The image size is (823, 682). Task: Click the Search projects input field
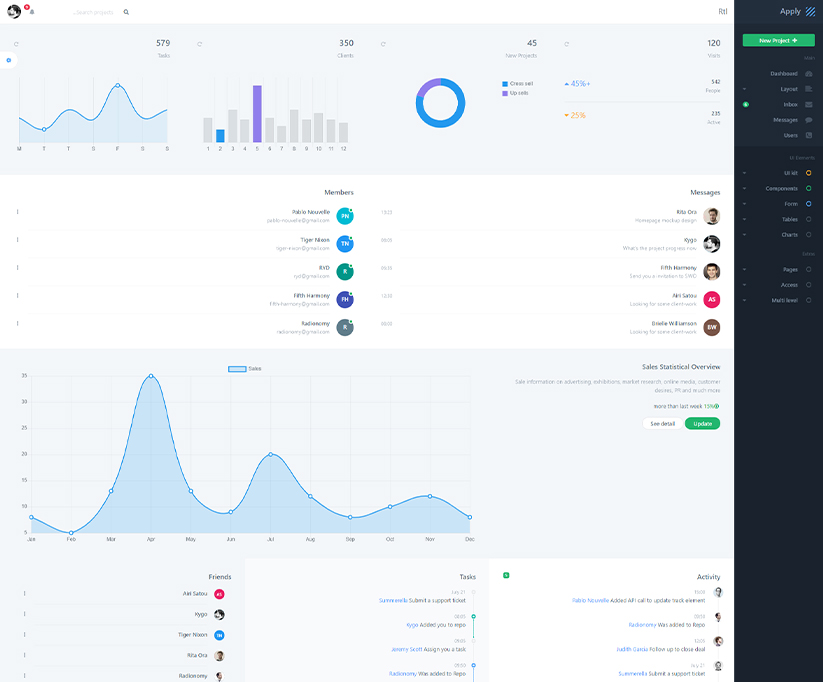pyautogui.click(x=95, y=12)
